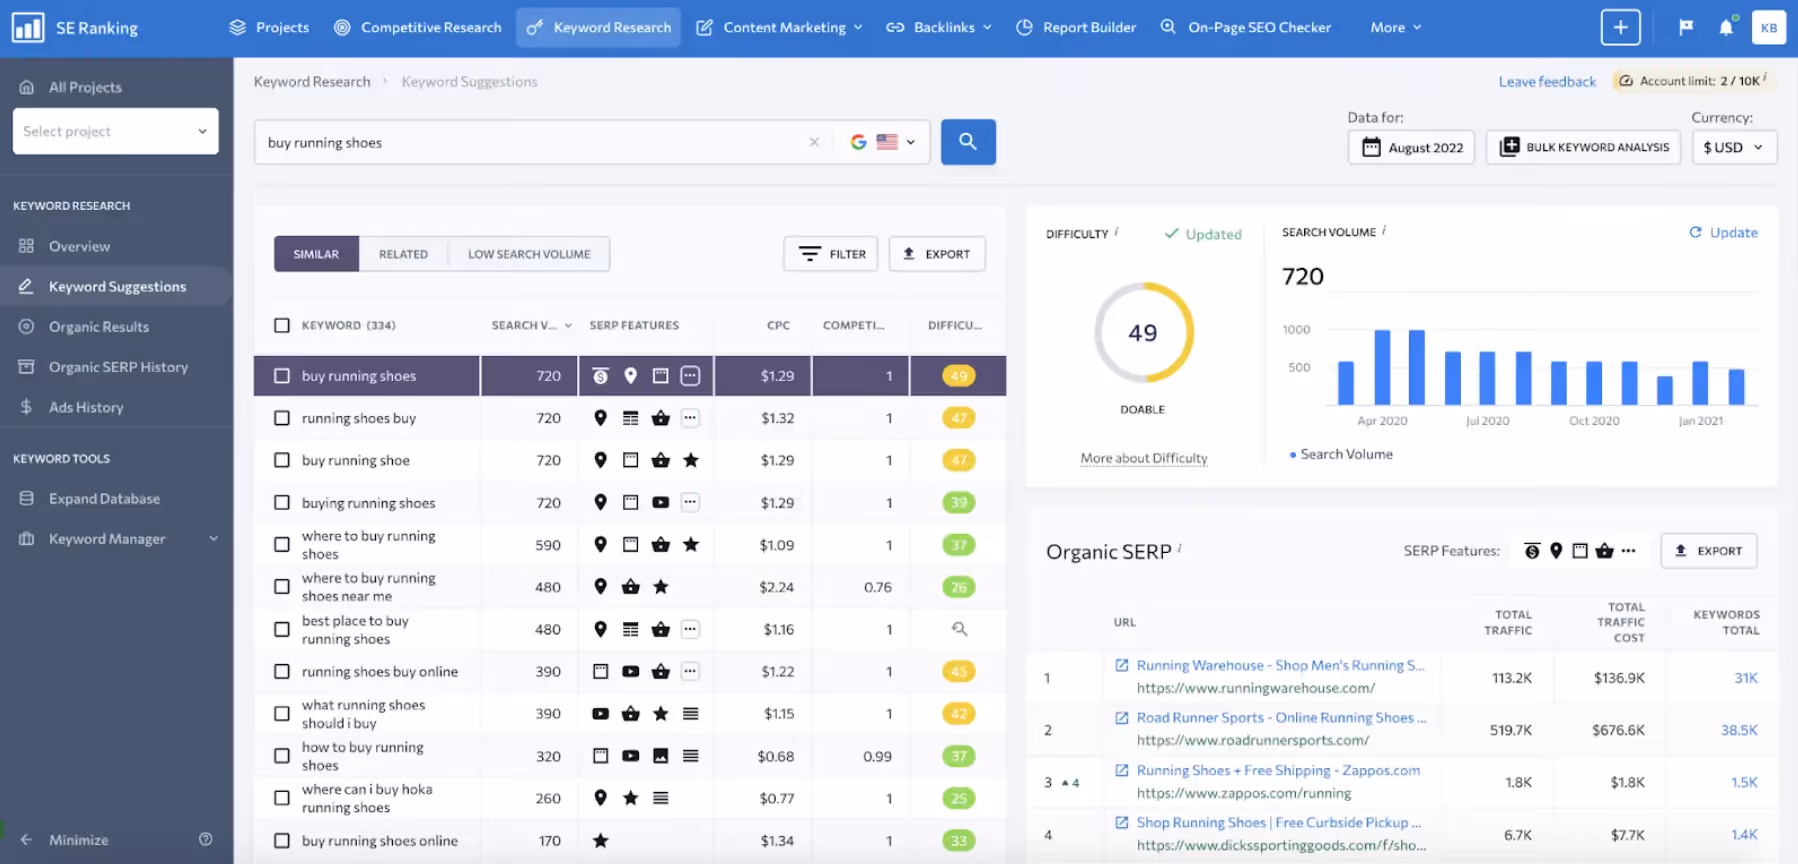The image size is (1798, 864).
Task: Open the $ USD currency dropdown
Action: (1734, 147)
